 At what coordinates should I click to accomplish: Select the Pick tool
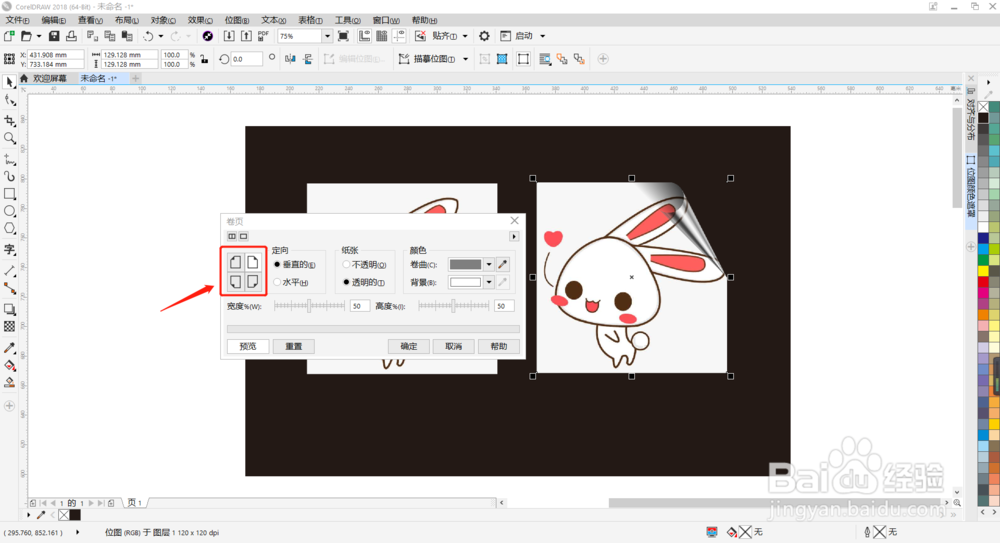point(10,82)
